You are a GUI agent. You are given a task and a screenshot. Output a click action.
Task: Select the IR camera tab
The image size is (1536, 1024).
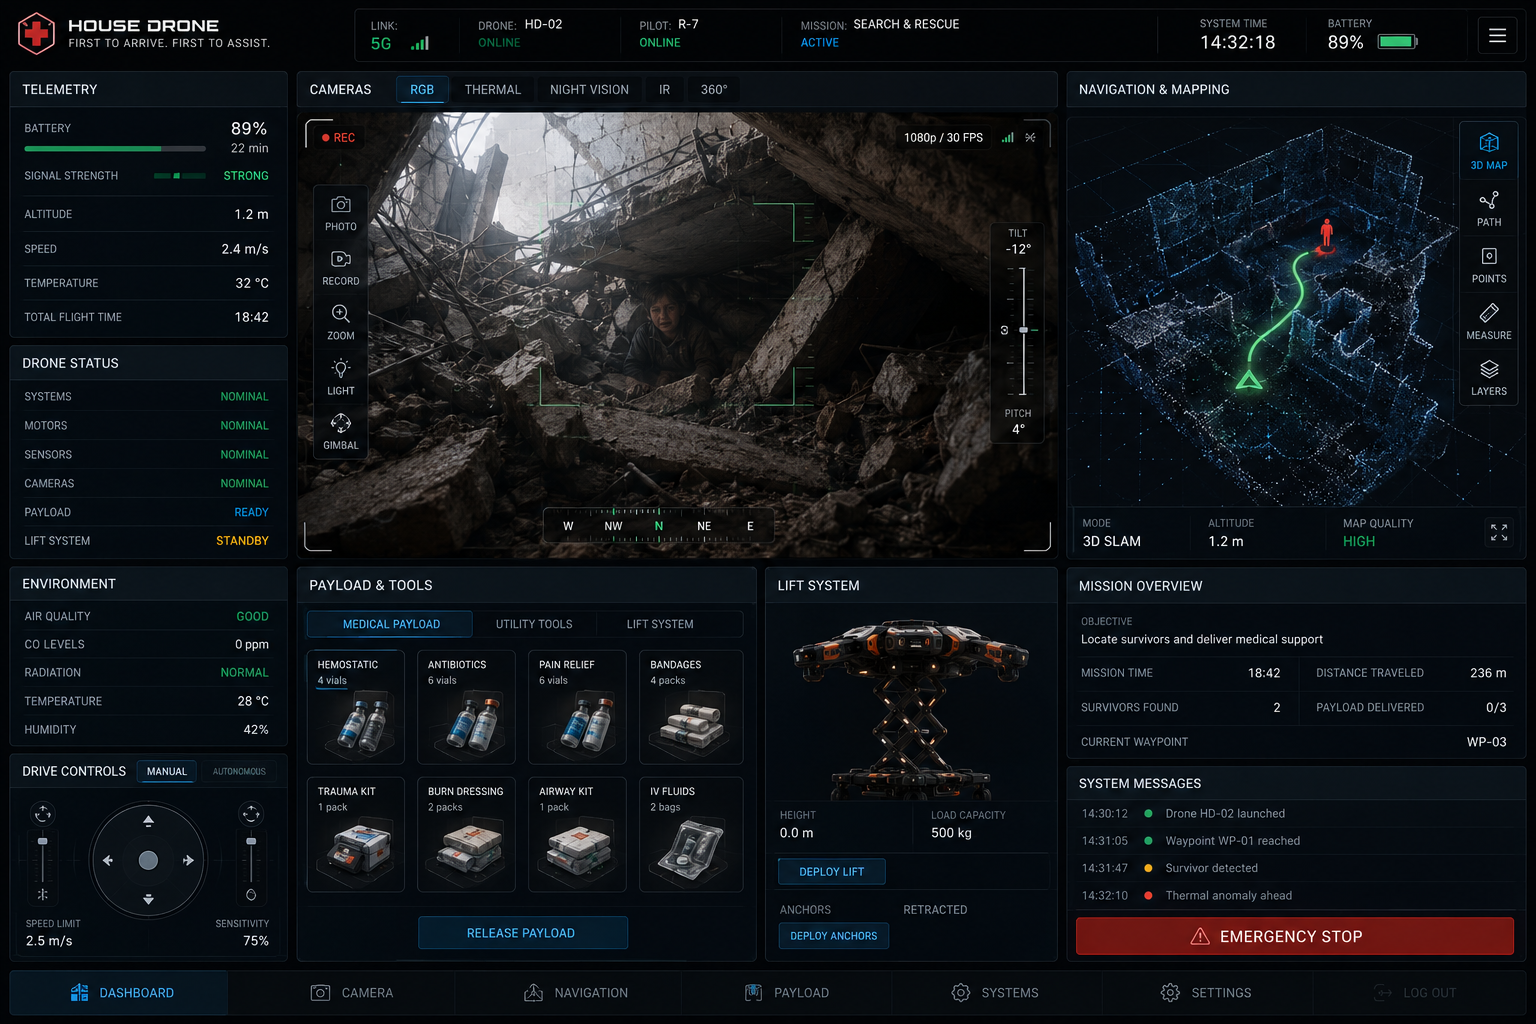tap(664, 90)
